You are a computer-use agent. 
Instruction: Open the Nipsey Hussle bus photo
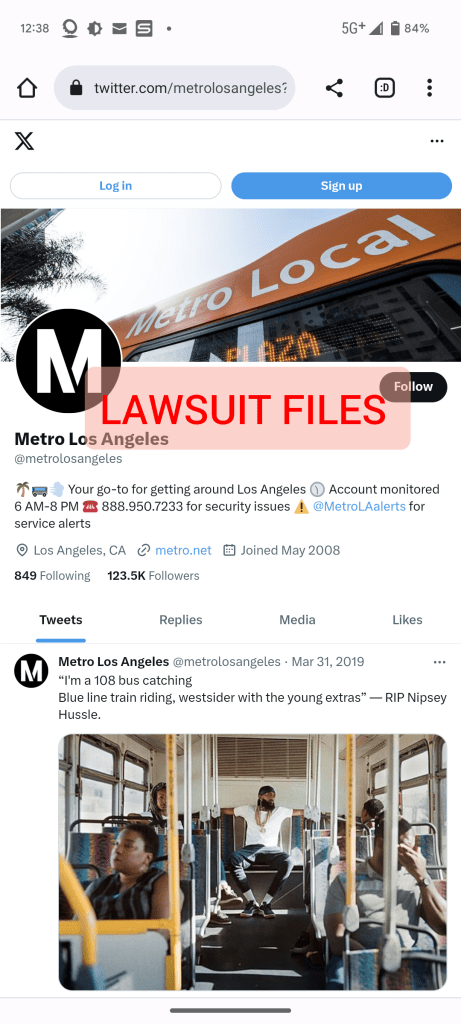pos(253,862)
